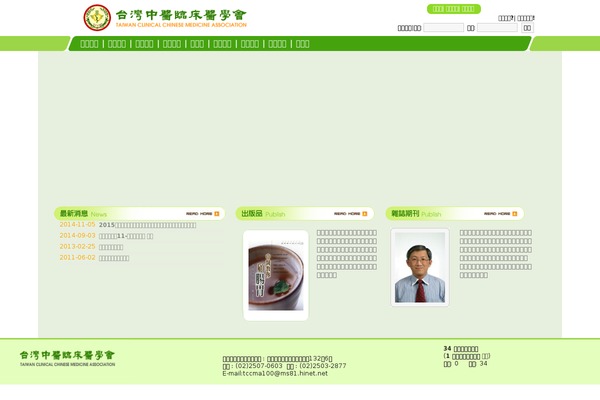The image size is (600, 400).
Task: Open the last item in the green navigation bar
Action: [x=302, y=44]
